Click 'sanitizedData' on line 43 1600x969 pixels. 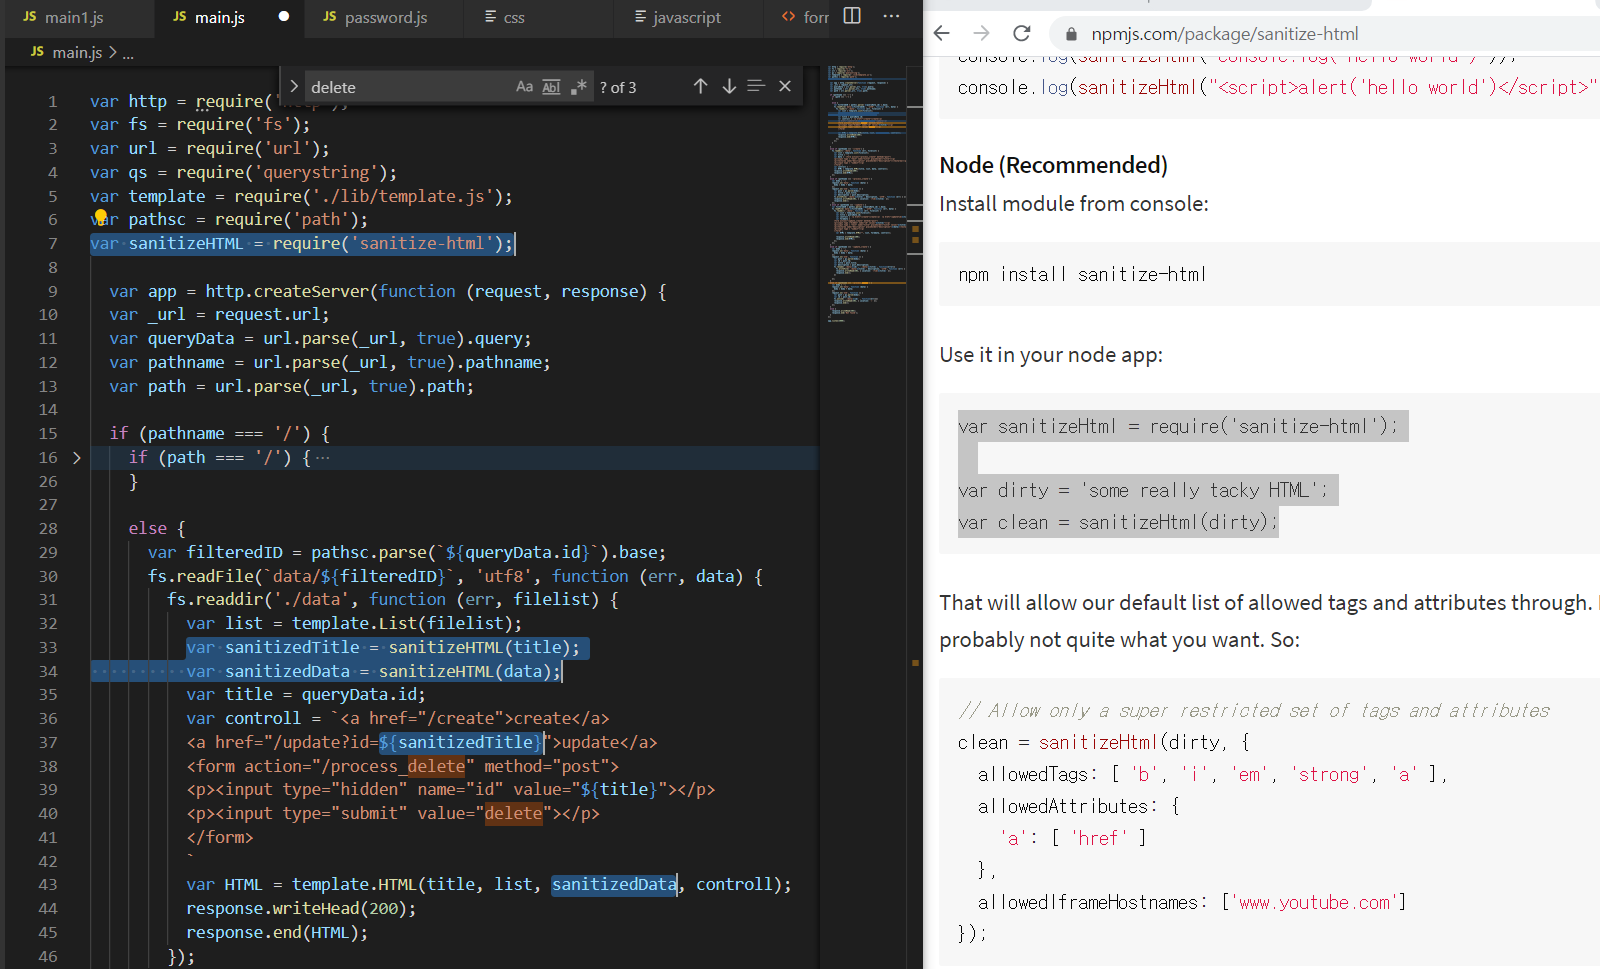(614, 884)
